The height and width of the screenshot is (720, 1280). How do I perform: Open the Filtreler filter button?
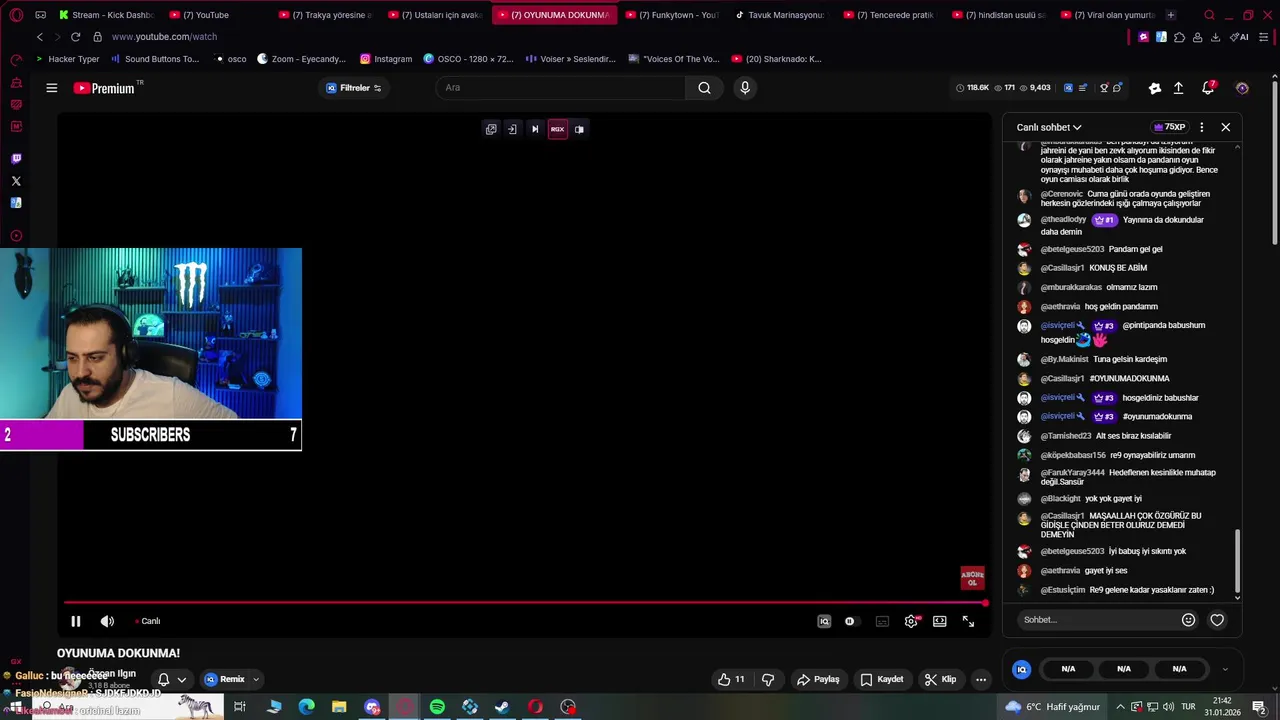point(354,88)
